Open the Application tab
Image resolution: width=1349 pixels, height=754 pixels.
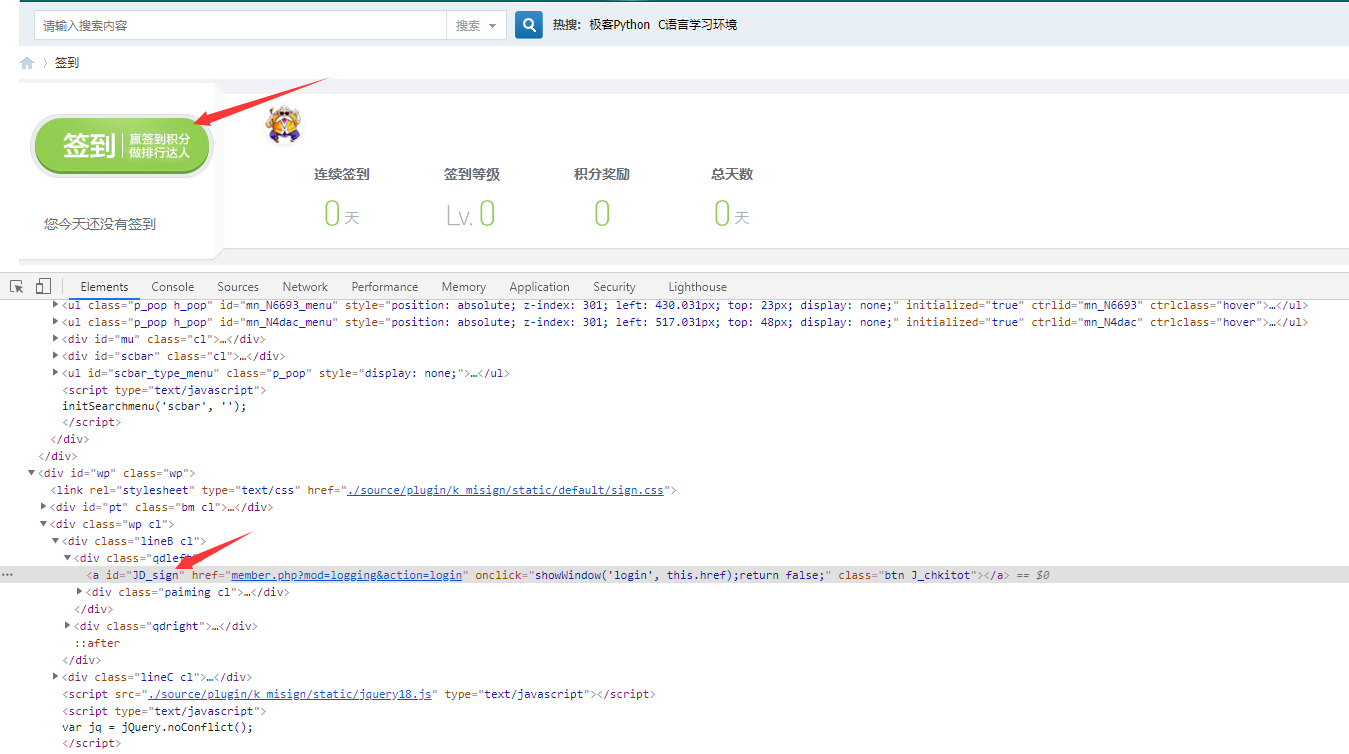pyautogui.click(x=539, y=287)
